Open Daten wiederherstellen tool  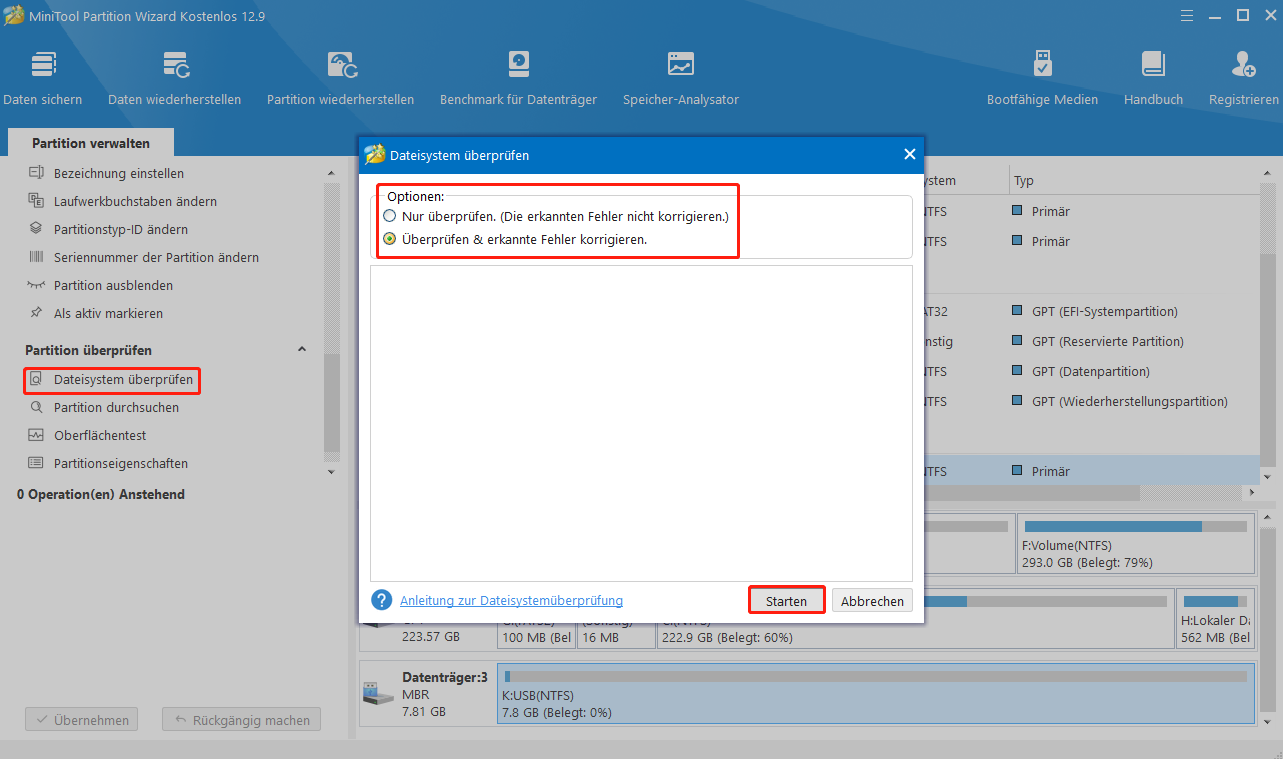point(174,78)
